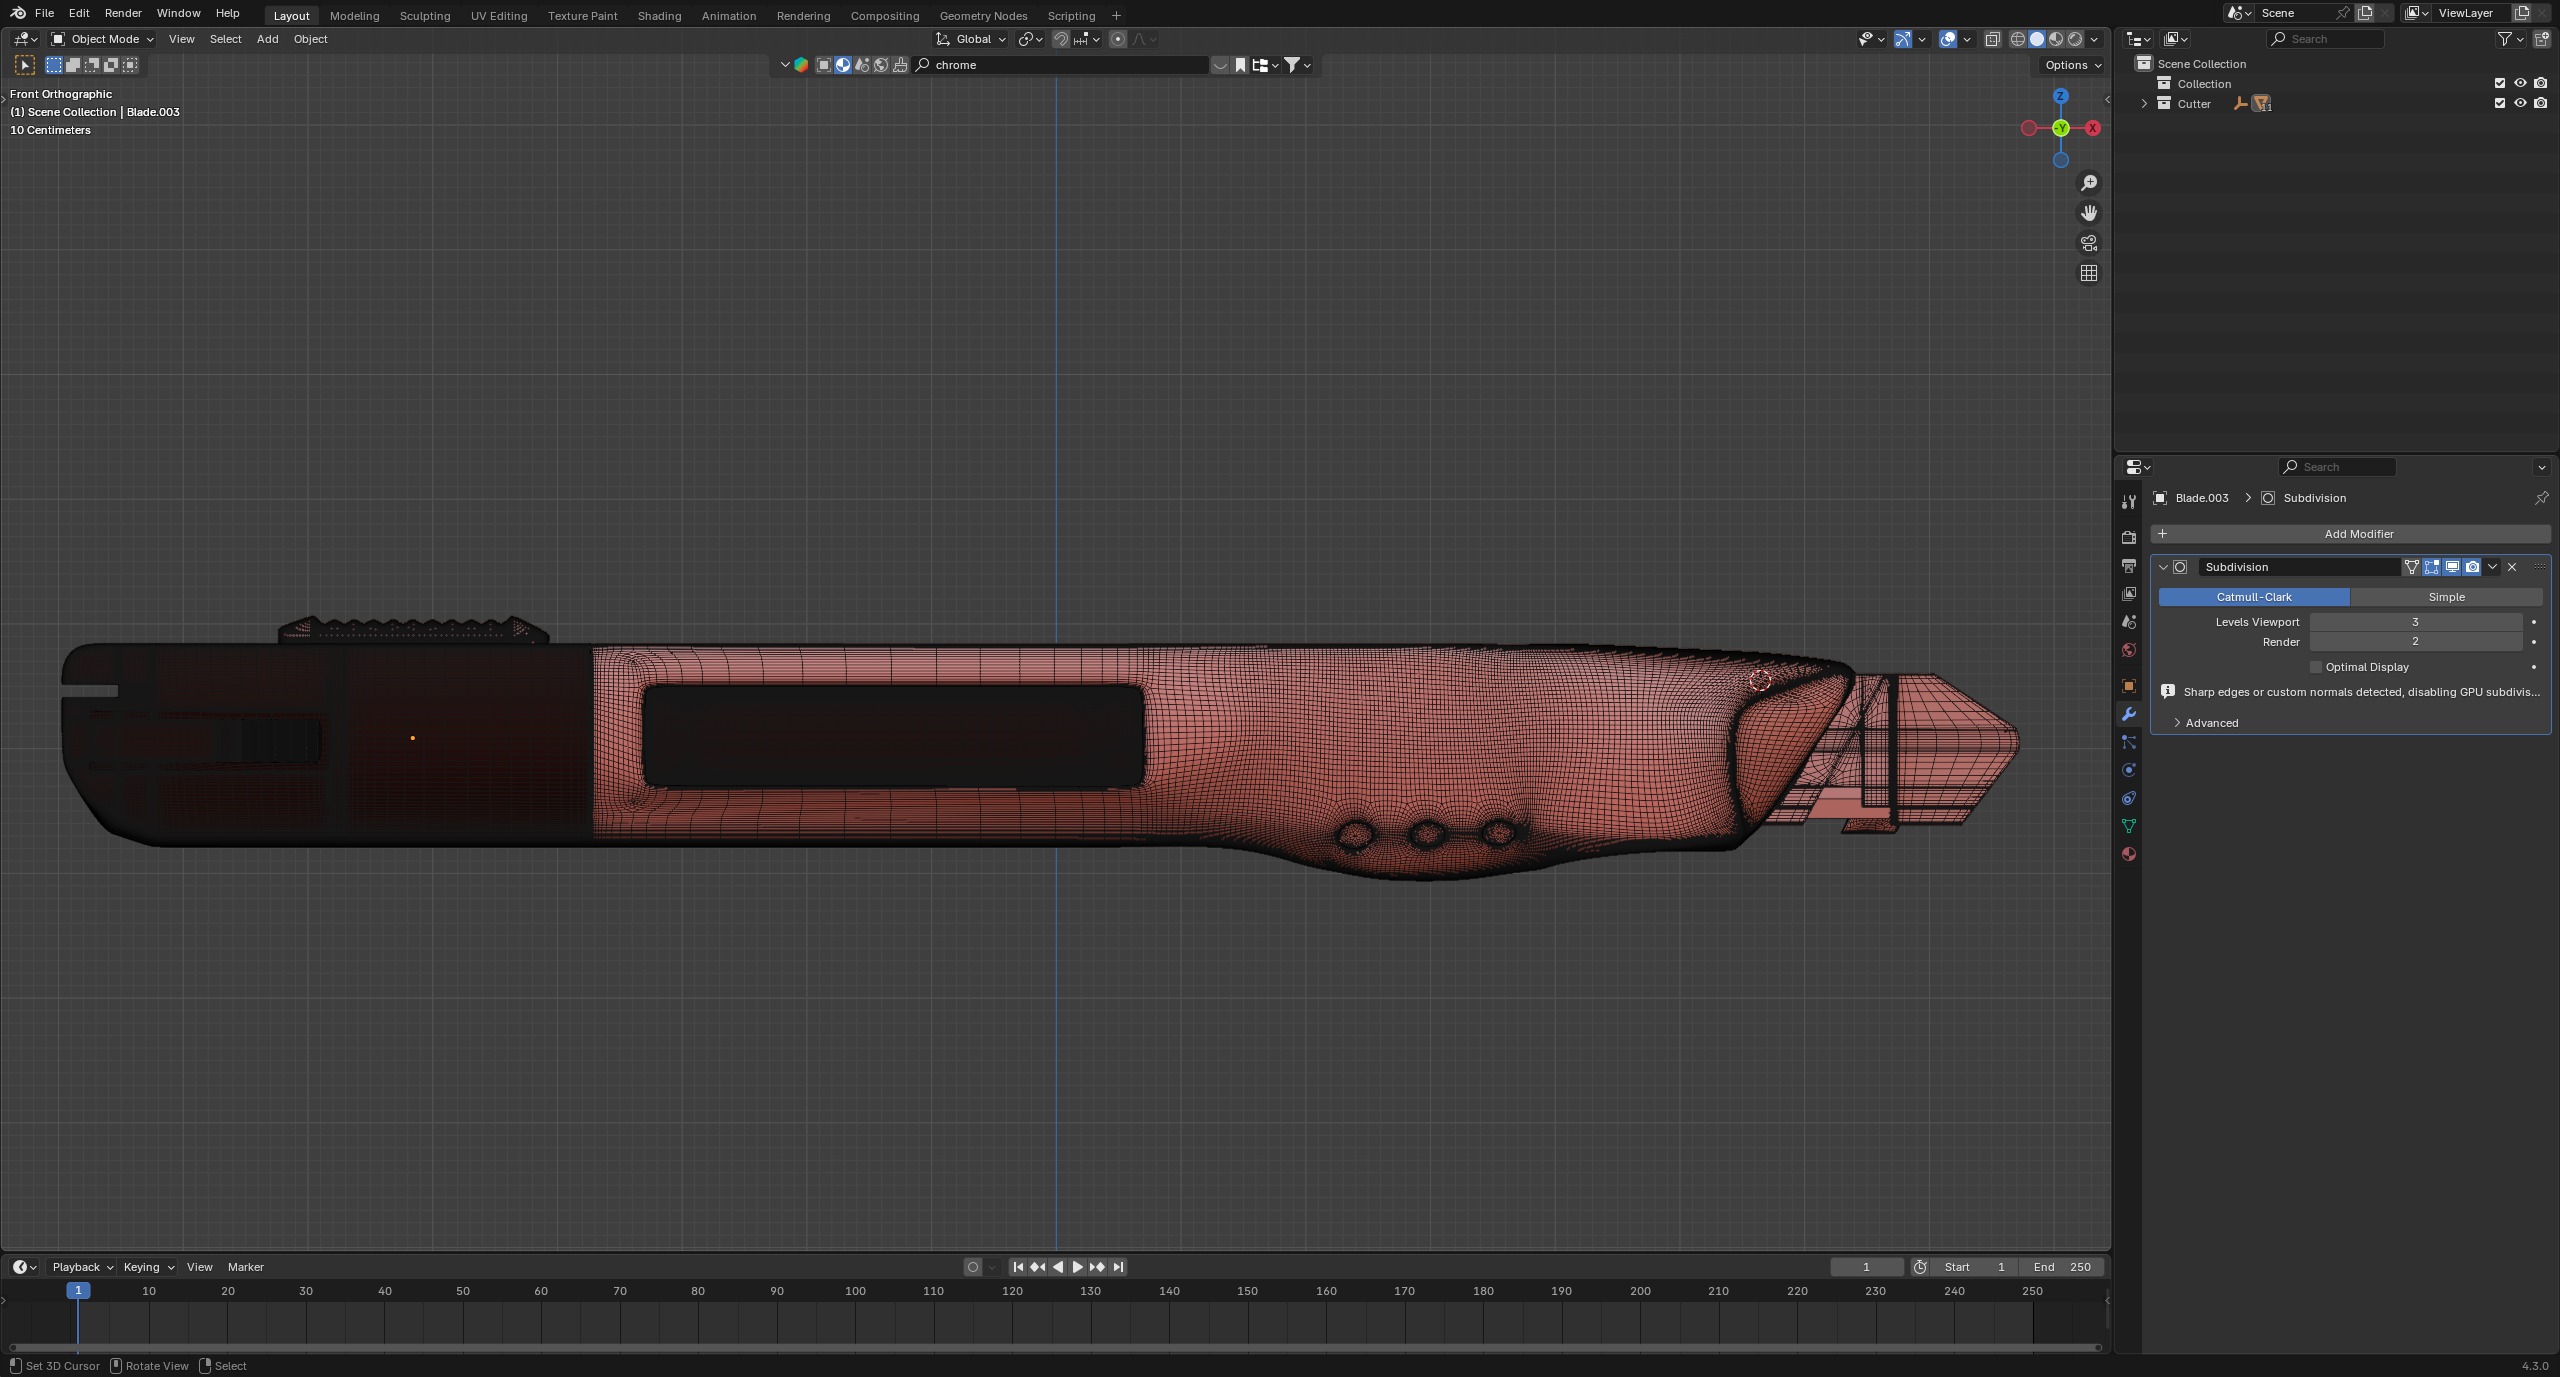The image size is (2560, 1377).
Task: Click the Render levels value field
Action: (x=2415, y=642)
